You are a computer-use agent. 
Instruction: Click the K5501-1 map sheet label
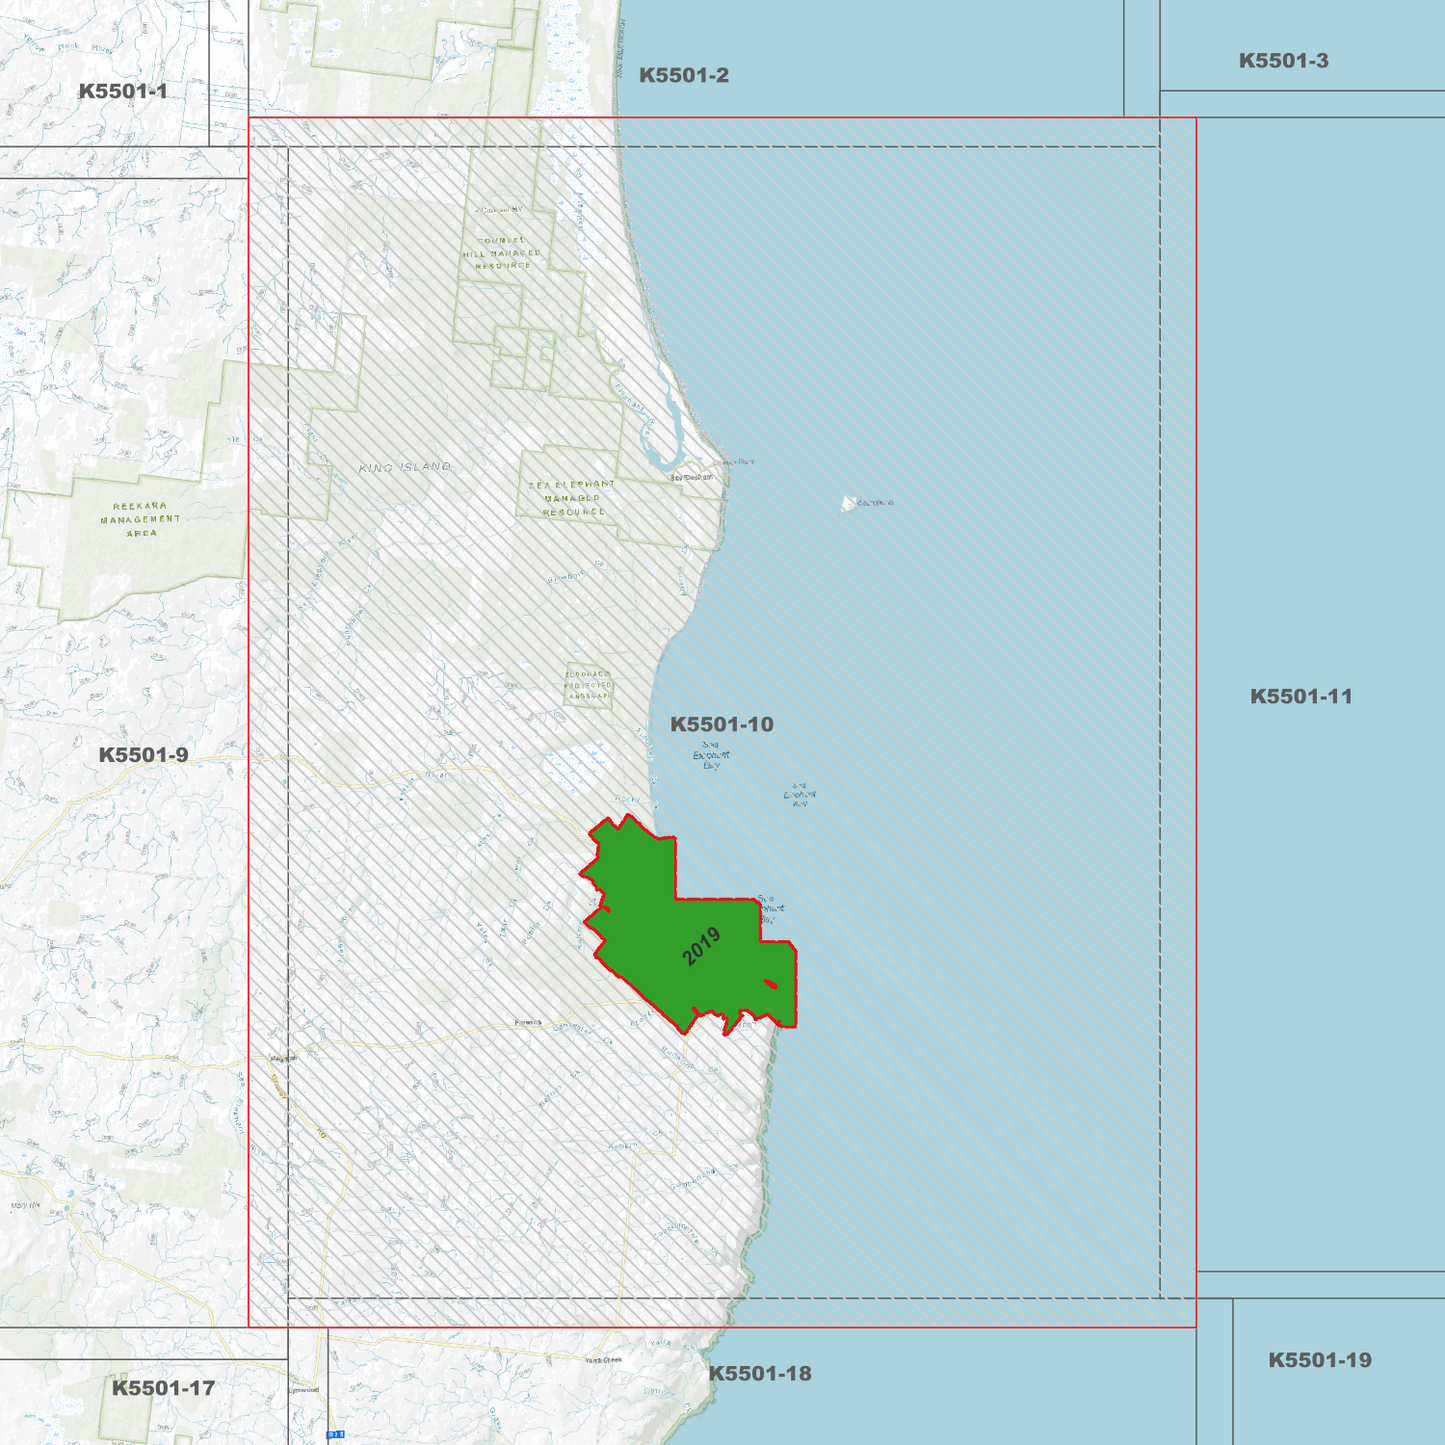click(x=123, y=91)
